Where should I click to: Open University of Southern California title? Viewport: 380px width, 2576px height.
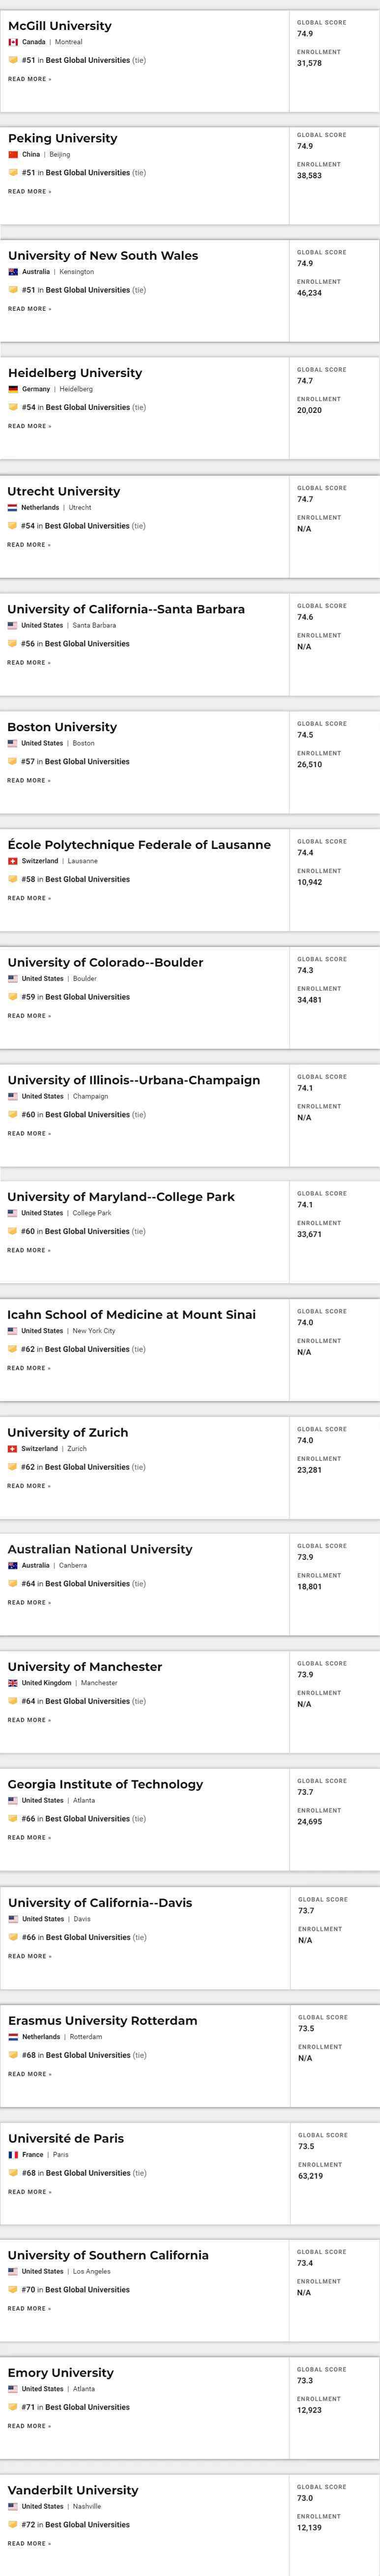click(x=108, y=2255)
